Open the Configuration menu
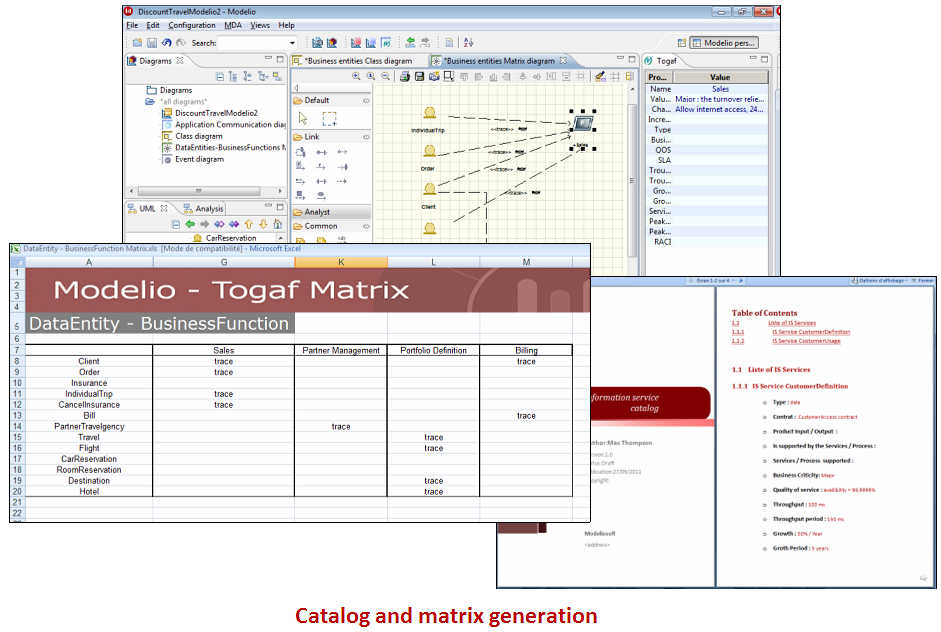 pos(191,25)
